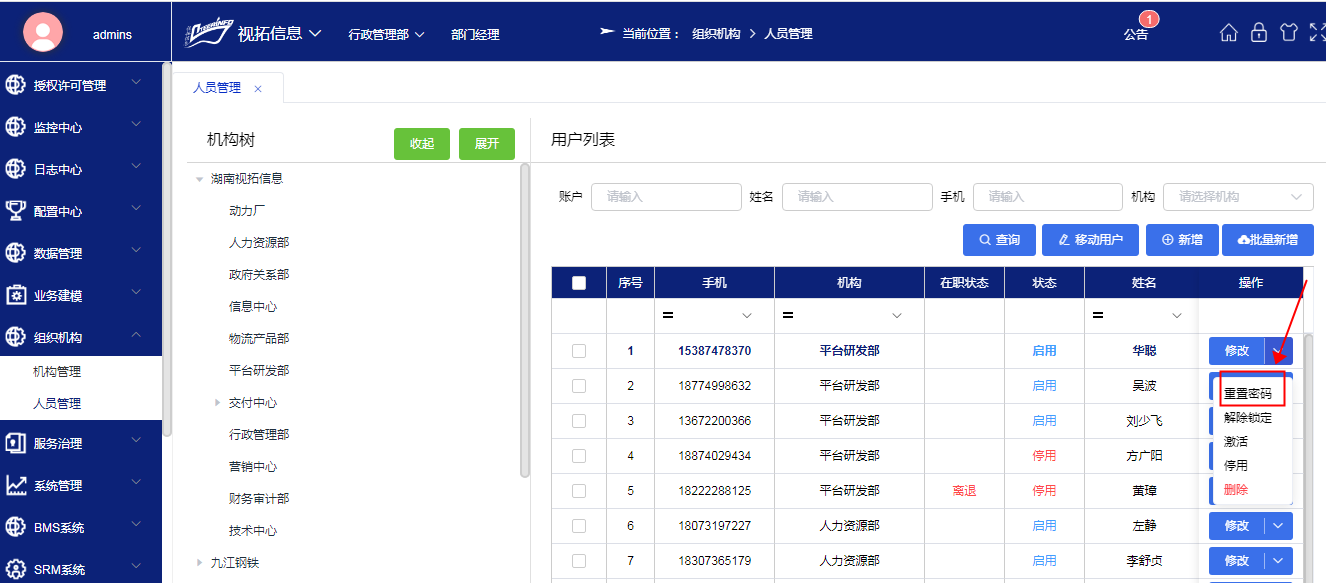The image size is (1326, 583).
Task: Click the 视拓信息 logo icon
Action: [208, 33]
